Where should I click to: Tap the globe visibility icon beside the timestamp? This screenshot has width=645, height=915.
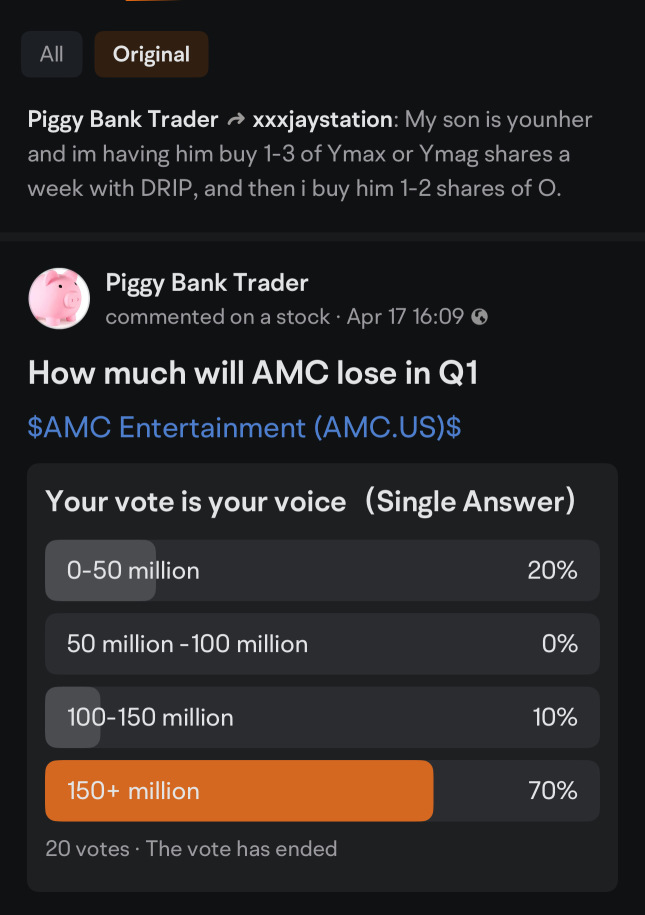(479, 317)
